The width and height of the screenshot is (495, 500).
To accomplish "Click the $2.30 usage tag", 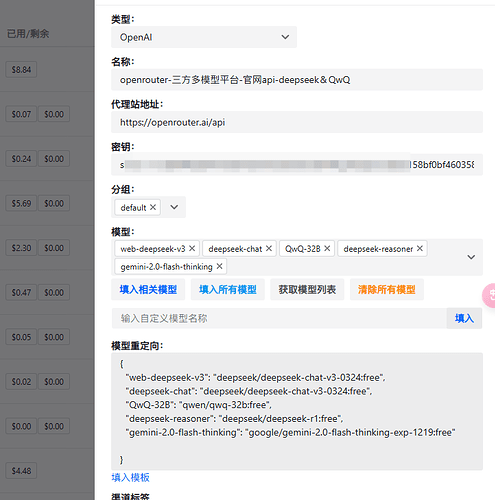I will pos(21,248).
